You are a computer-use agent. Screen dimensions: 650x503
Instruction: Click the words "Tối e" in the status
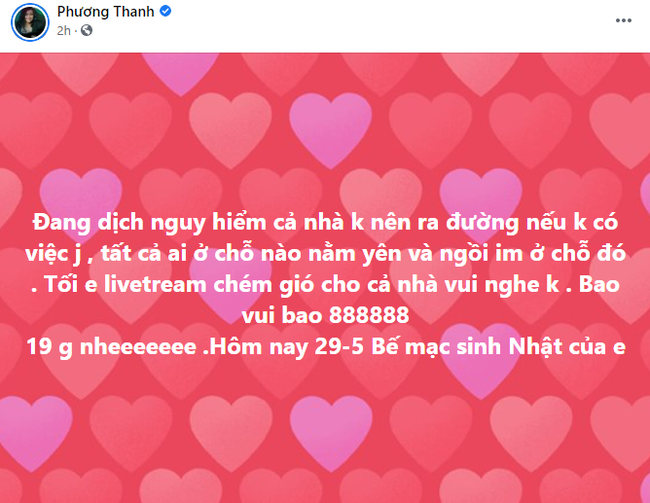70,285
